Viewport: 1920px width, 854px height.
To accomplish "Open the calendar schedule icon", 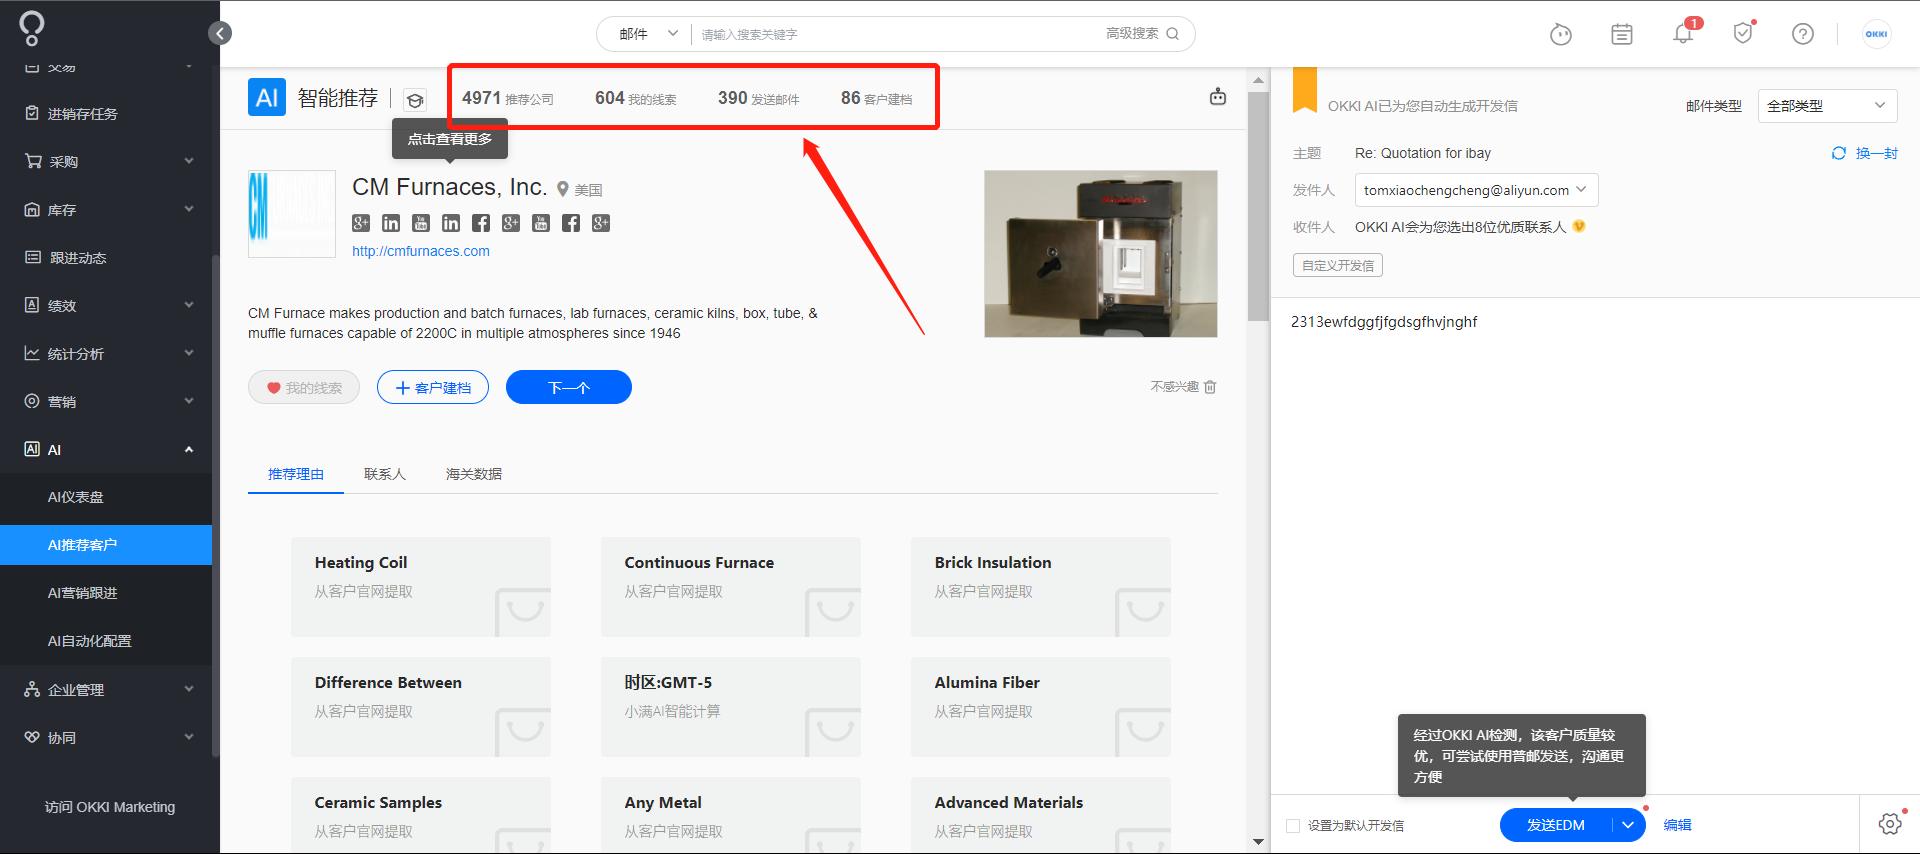I will pyautogui.click(x=1622, y=35).
